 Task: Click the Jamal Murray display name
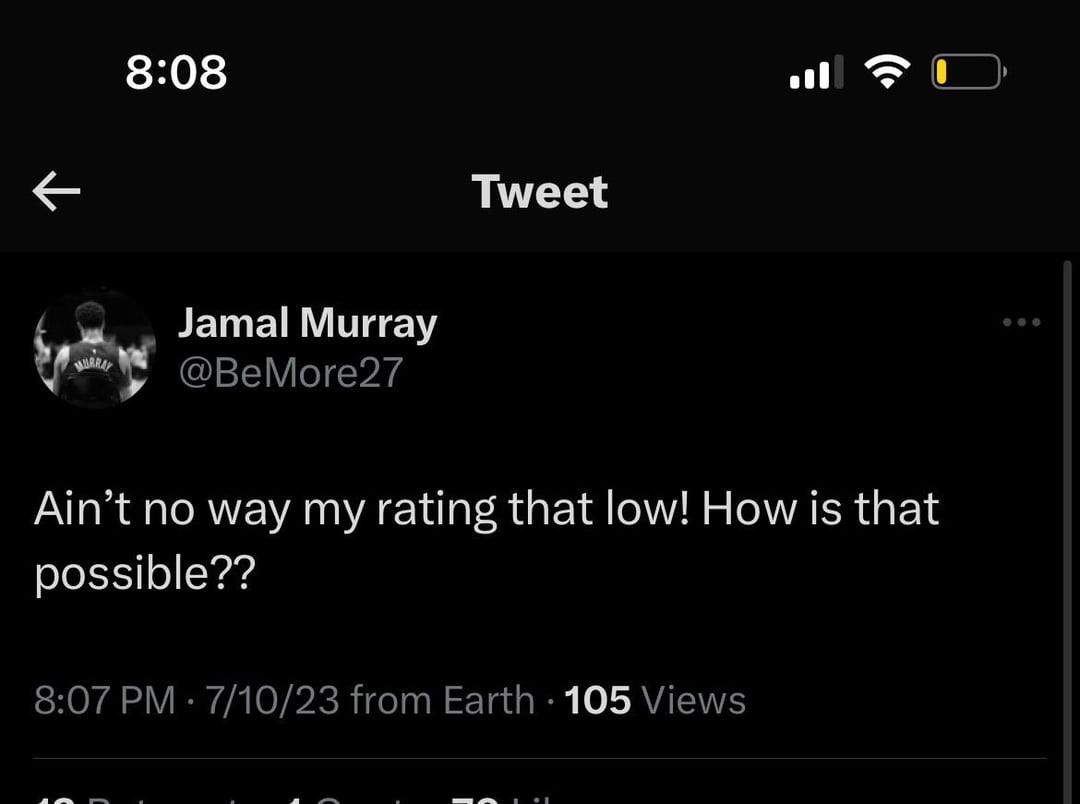tap(307, 323)
